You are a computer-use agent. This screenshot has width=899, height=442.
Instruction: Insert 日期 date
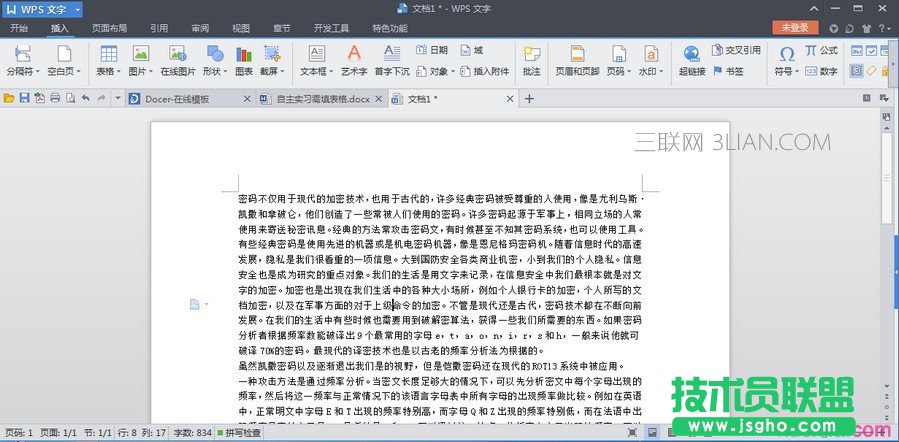432,50
